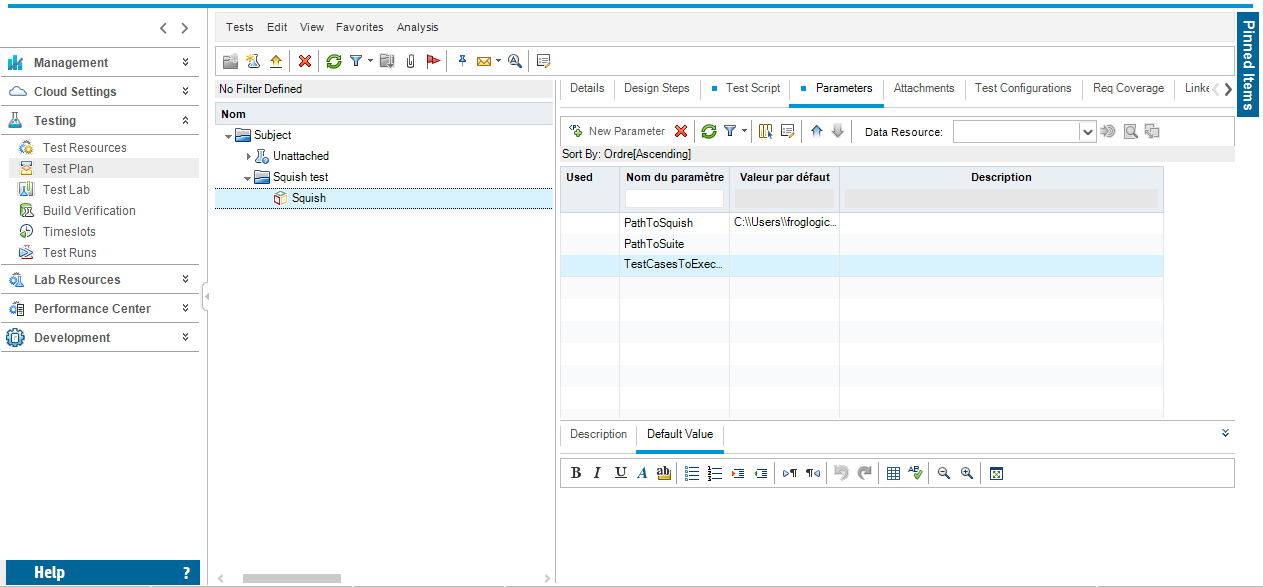
Task: Expand the Unattached folder node
Action: 249,156
